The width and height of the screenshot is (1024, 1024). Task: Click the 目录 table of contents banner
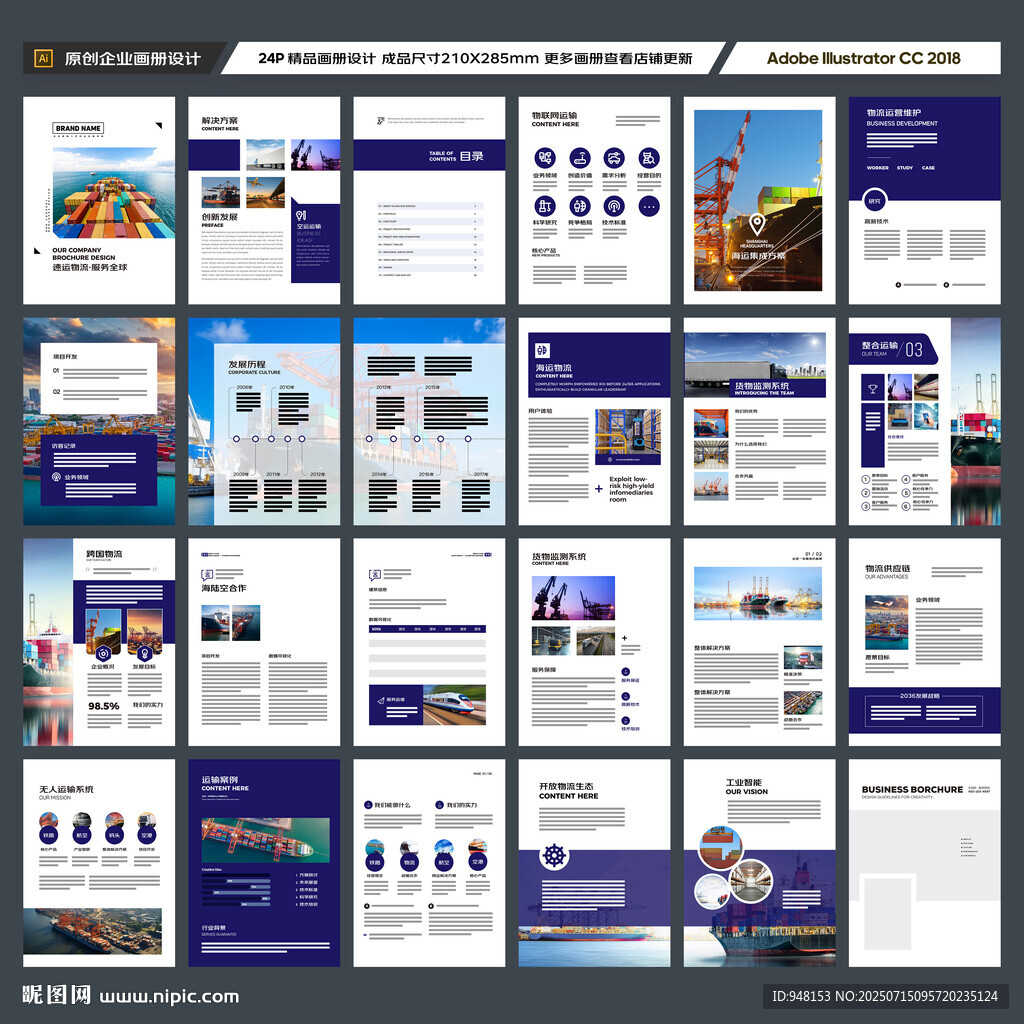(x=429, y=155)
